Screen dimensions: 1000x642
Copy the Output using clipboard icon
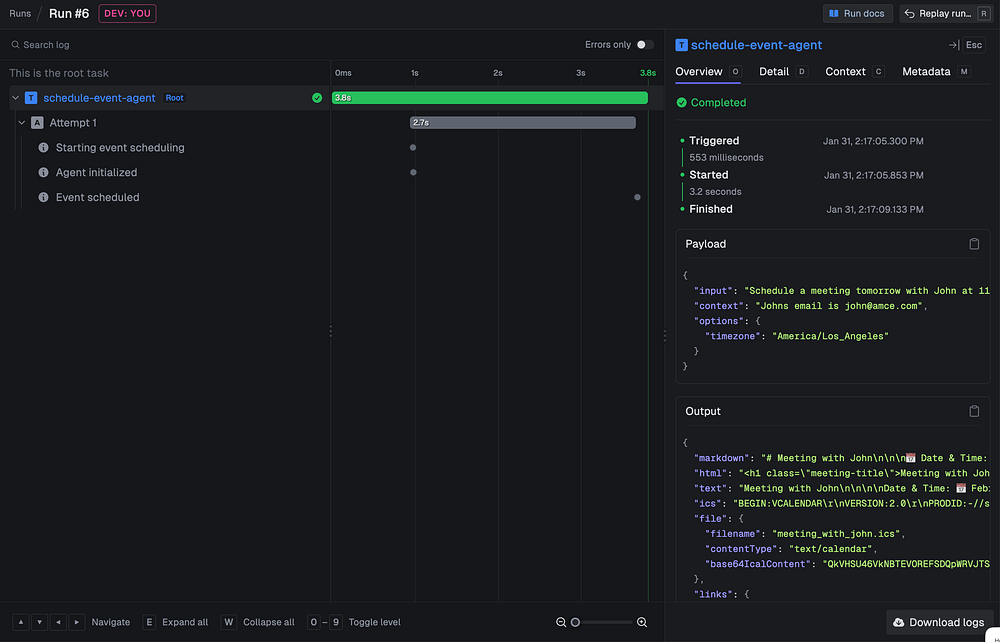coord(974,411)
